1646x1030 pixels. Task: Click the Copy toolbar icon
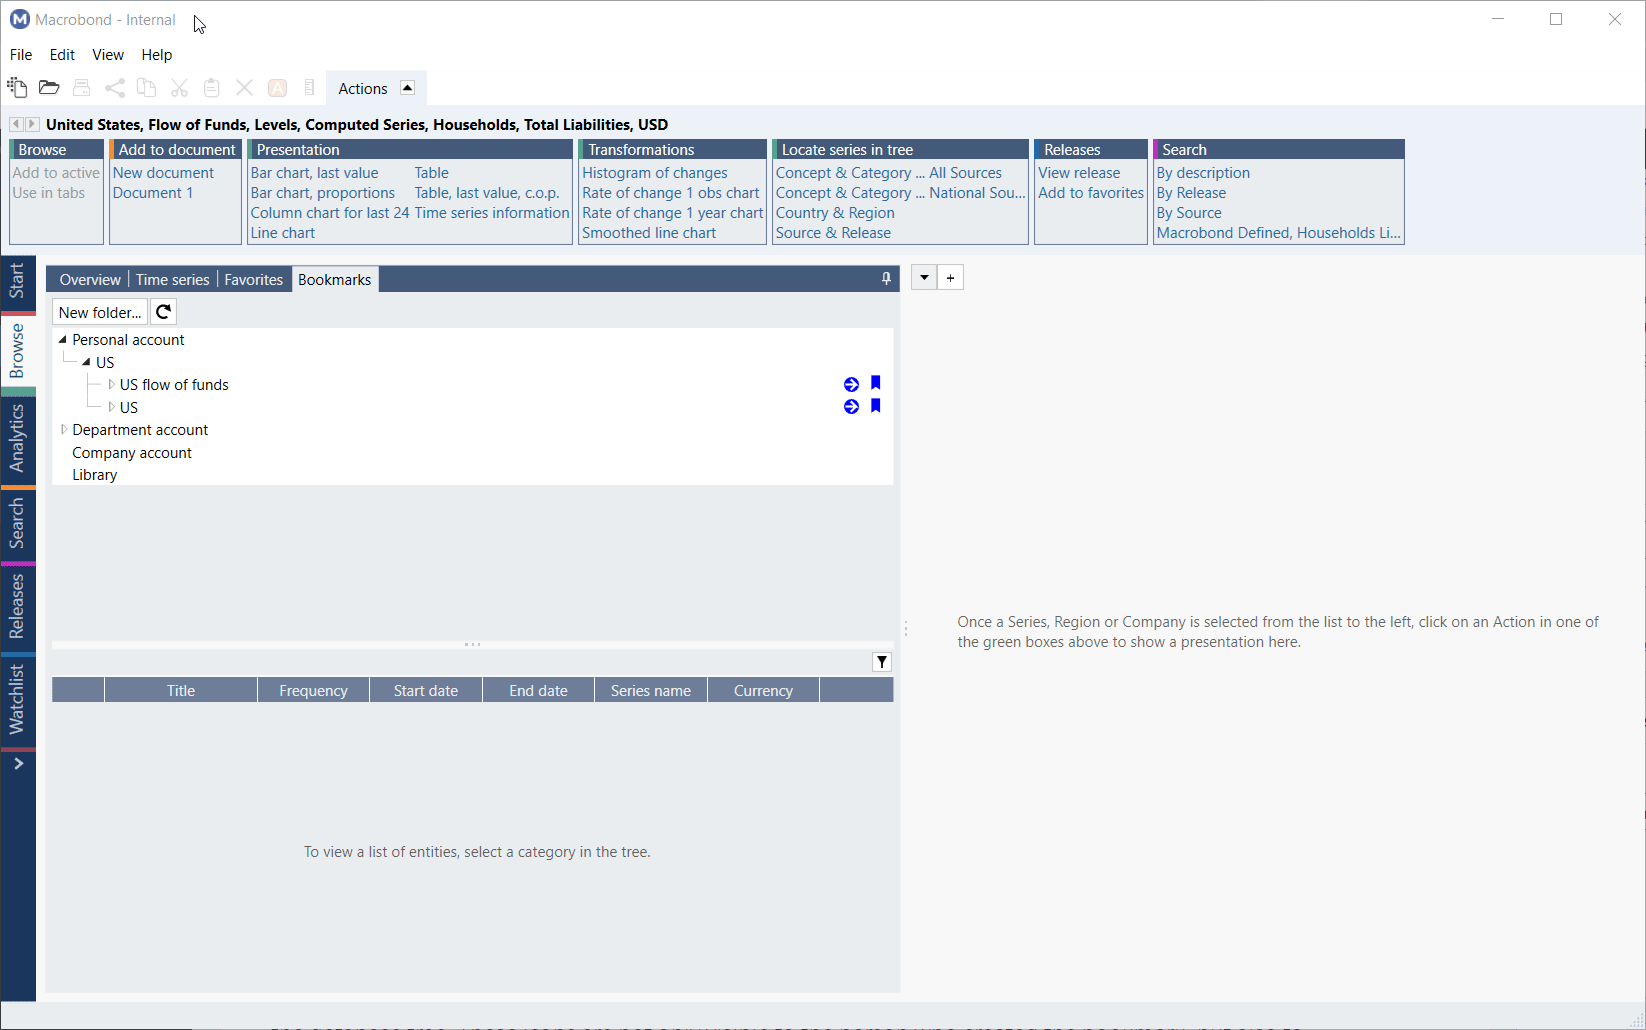(x=147, y=88)
